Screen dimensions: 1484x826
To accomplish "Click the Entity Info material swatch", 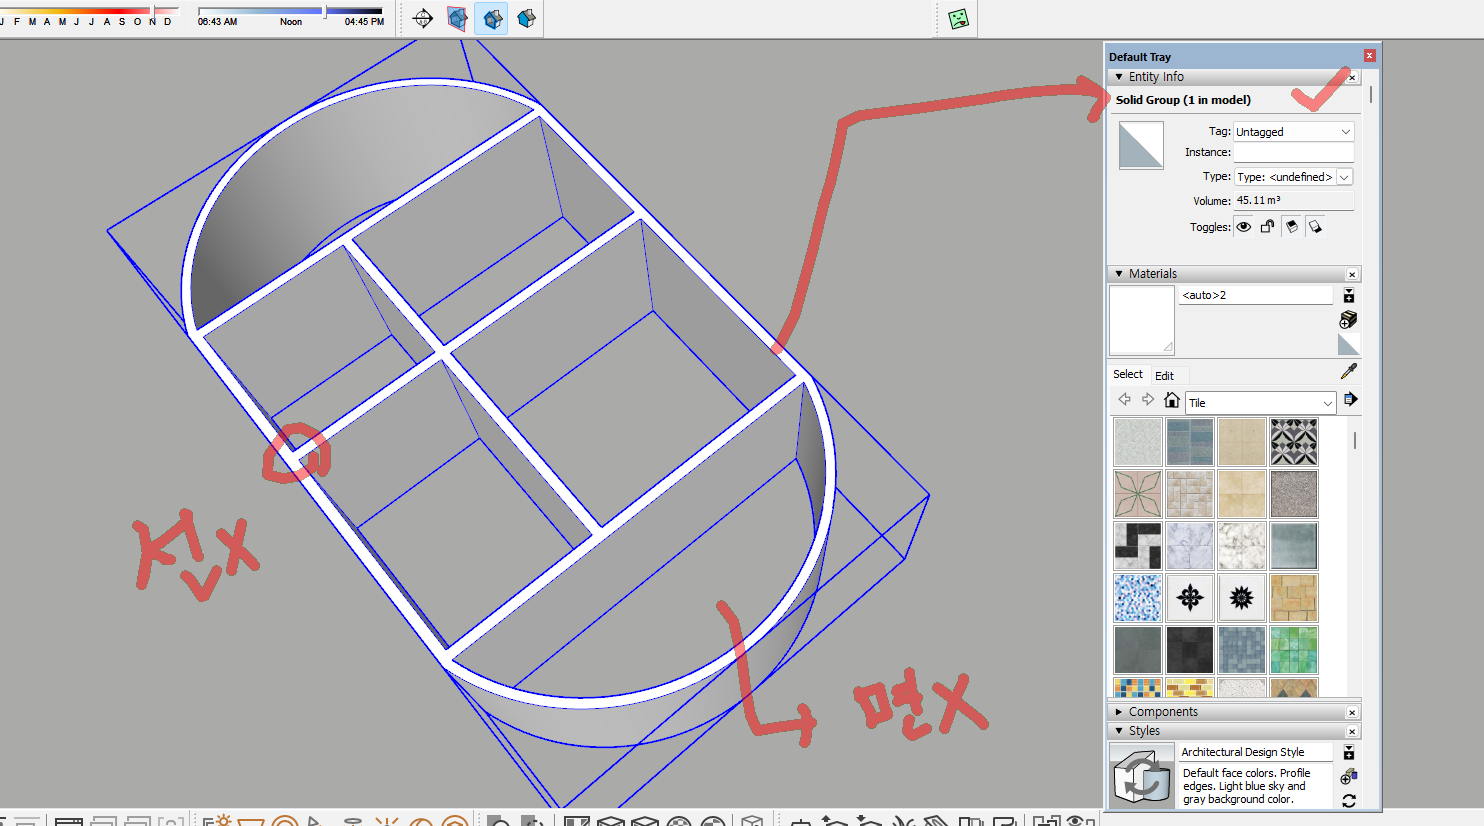I will pos(1141,145).
